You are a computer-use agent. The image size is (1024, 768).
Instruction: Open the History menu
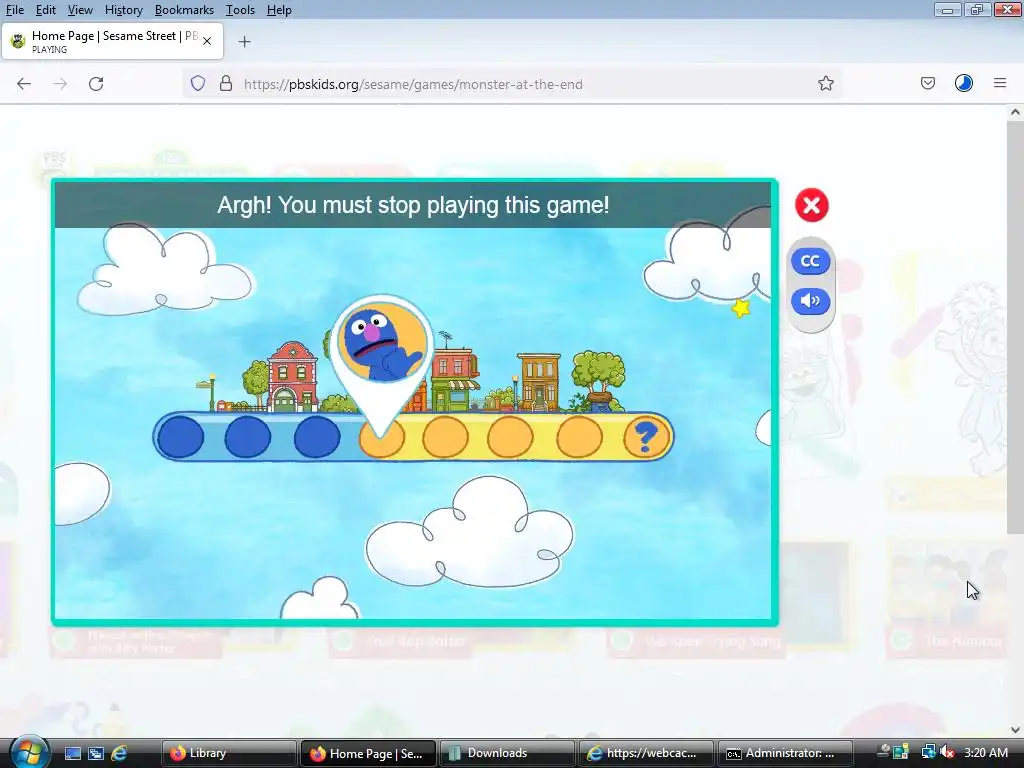click(123, 10)
